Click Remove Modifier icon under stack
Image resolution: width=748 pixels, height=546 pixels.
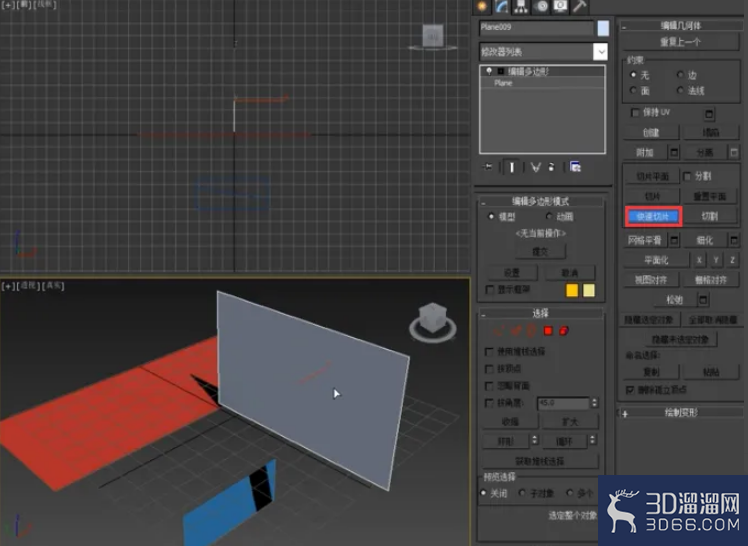[551, 167]
